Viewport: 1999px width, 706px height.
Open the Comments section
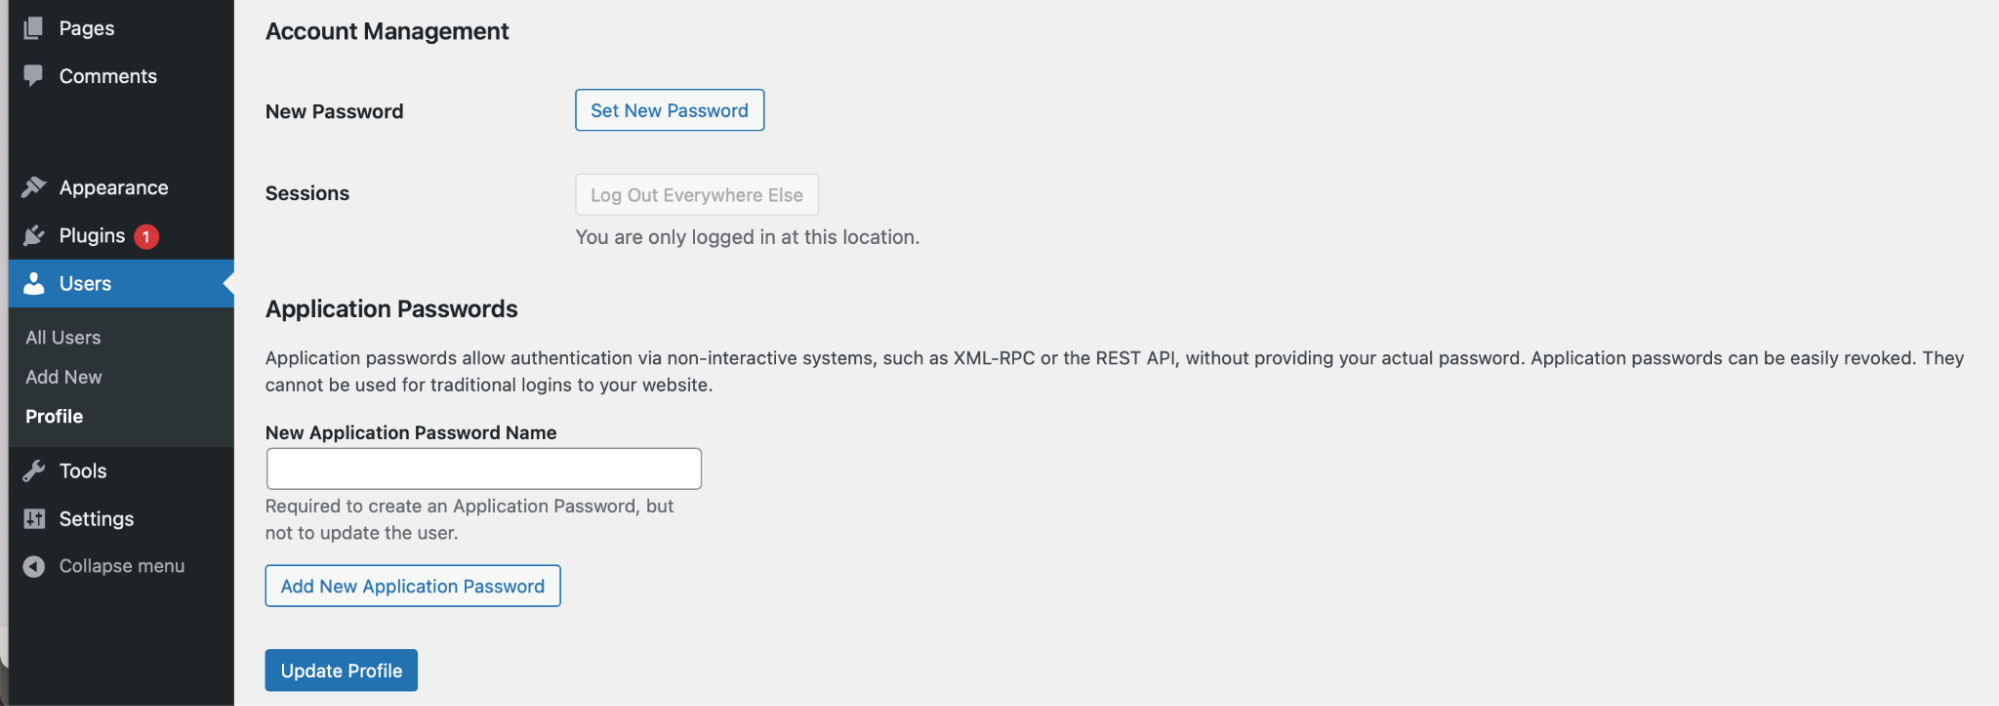pos(108,75)
